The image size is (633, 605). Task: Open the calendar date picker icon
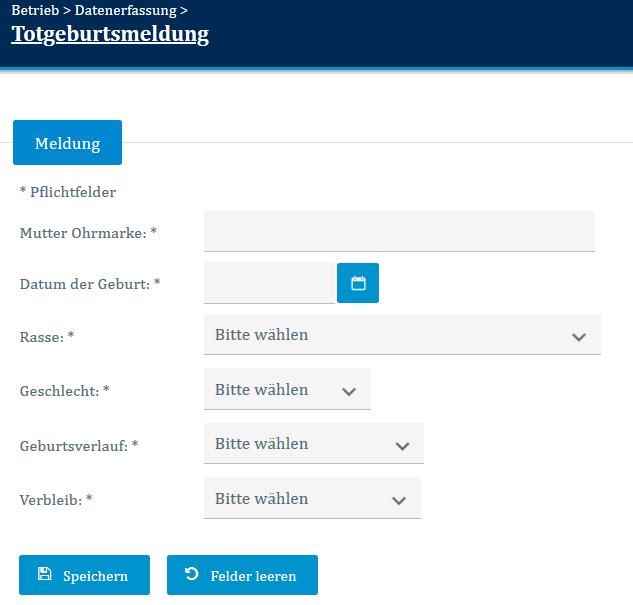point(358,283)
